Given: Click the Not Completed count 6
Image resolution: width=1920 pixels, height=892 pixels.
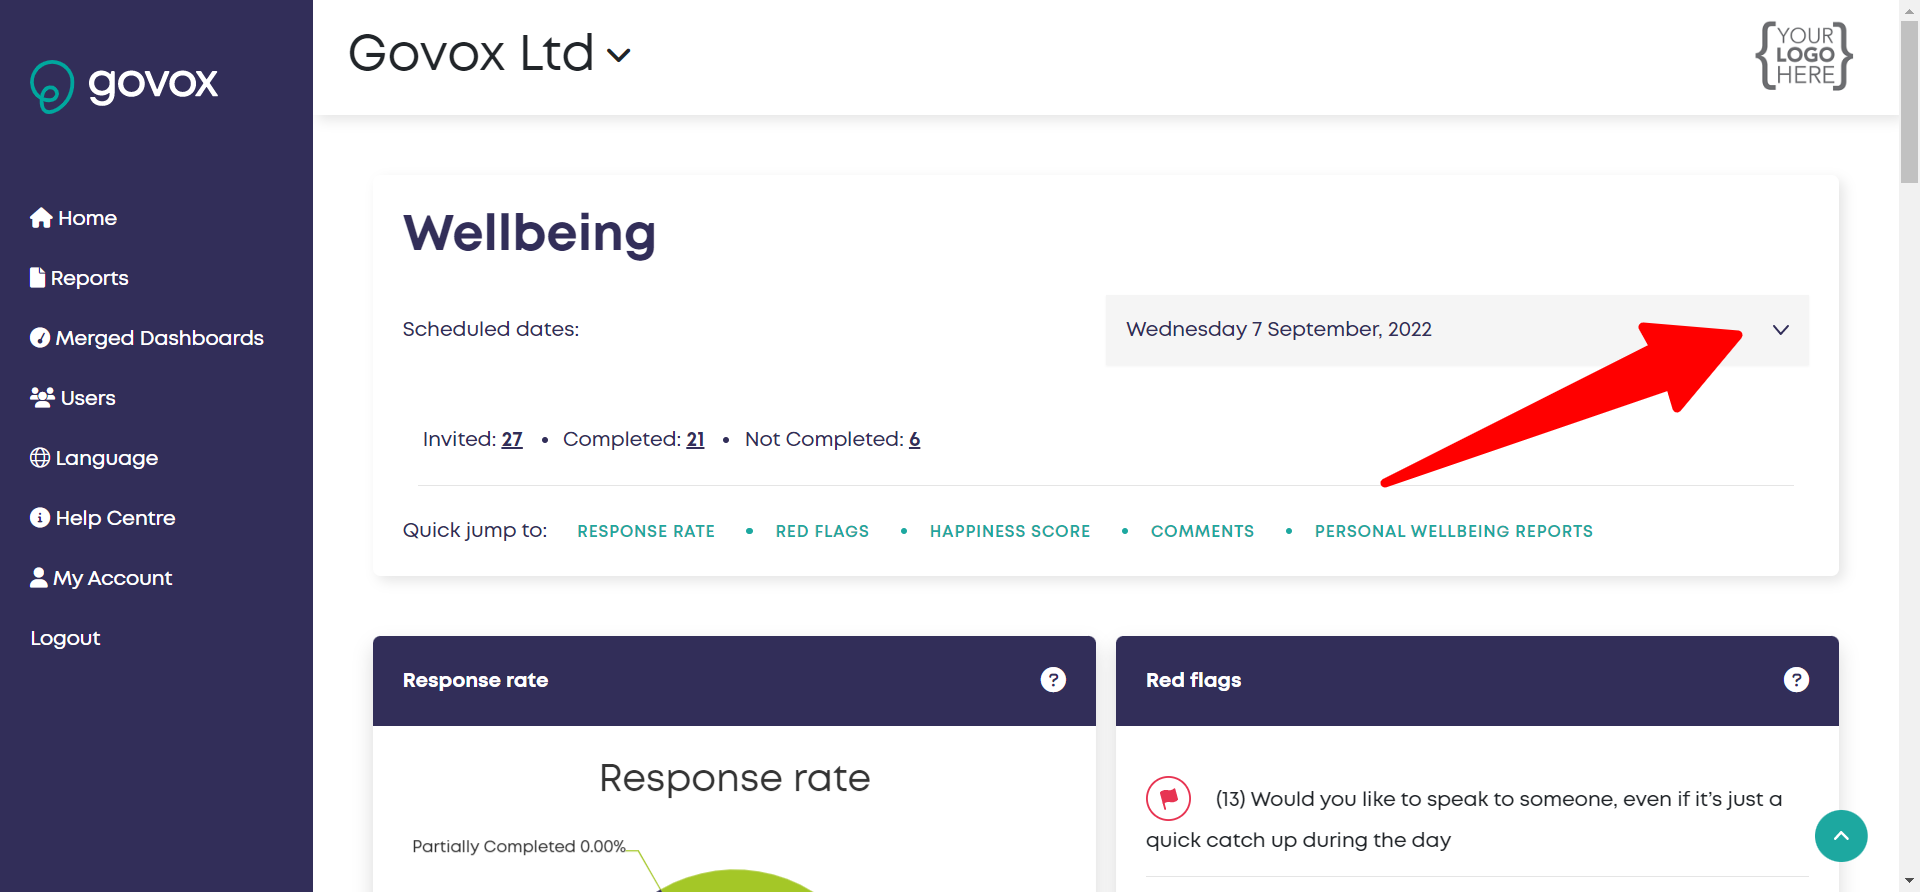Looking at the screenshot, I should click(x=914, y=439).
